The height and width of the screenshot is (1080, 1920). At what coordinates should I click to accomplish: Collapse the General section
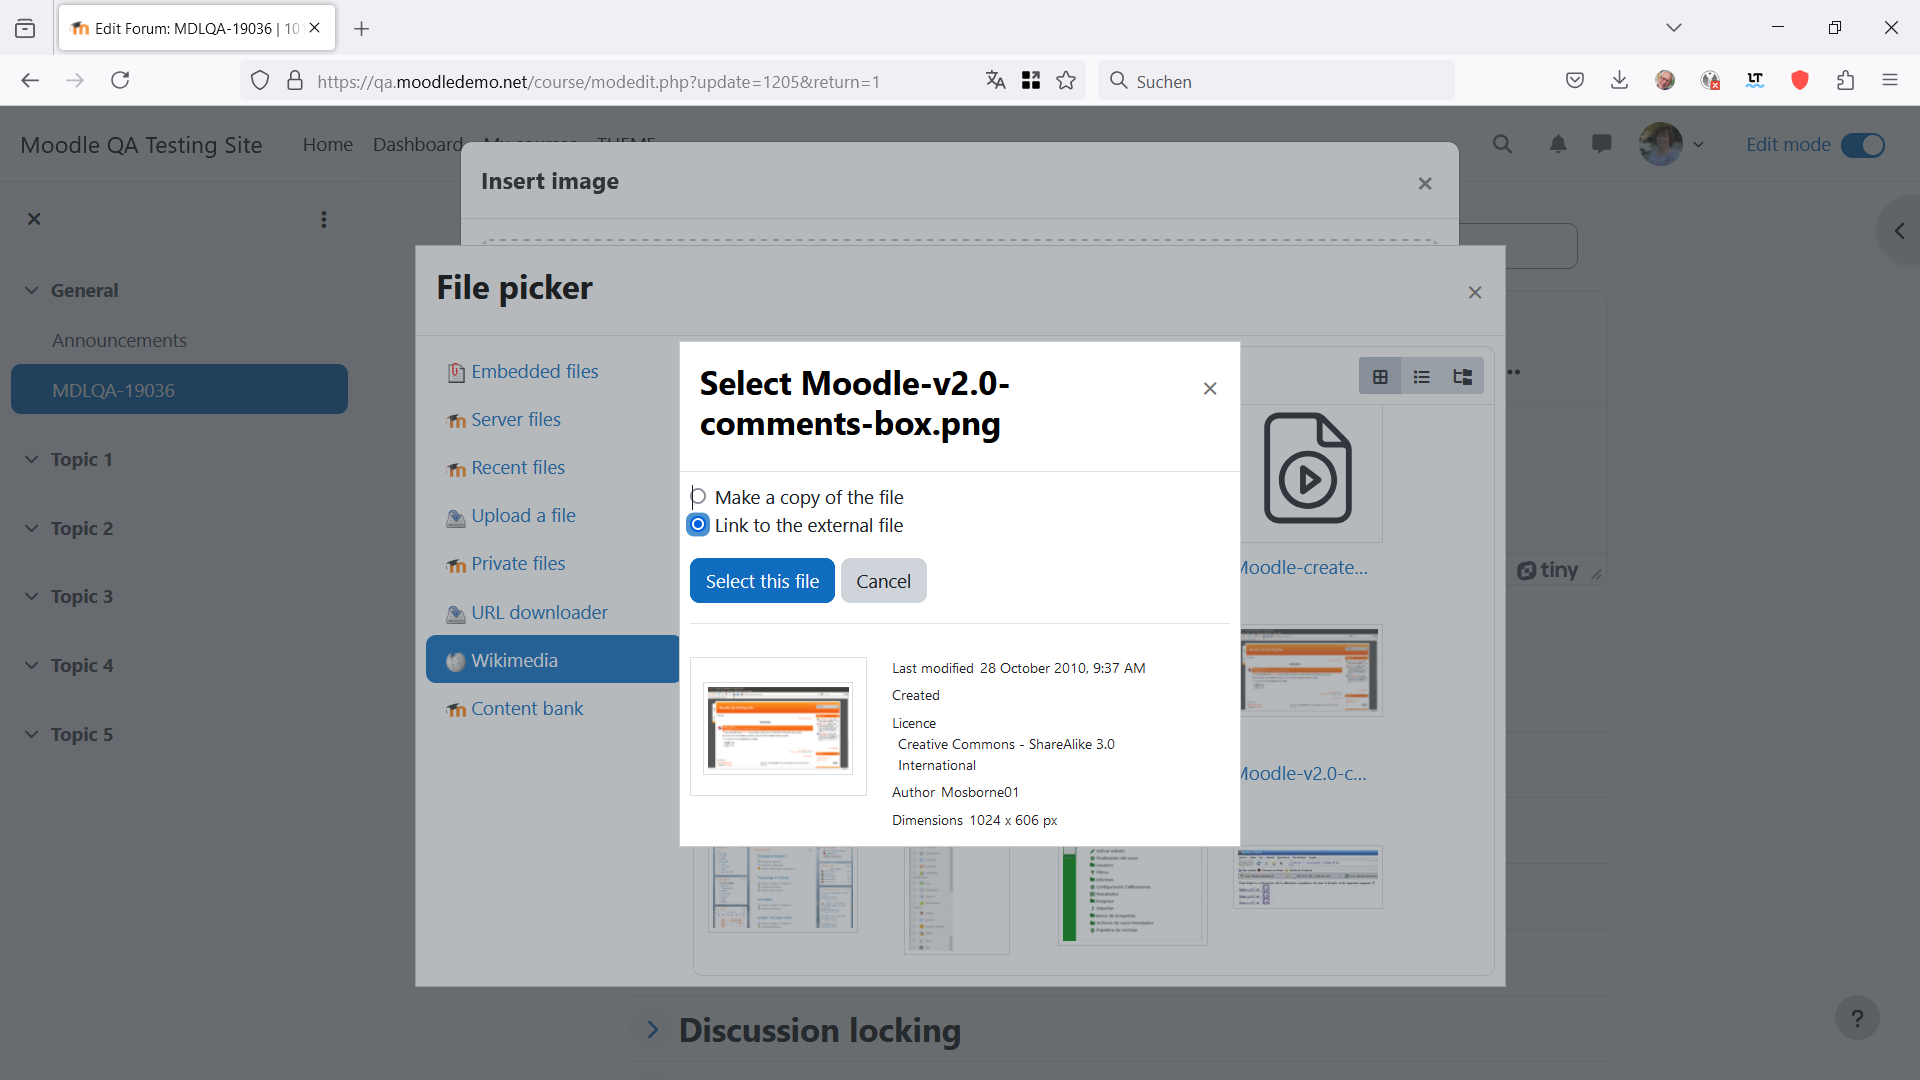[x=32, y=290]
